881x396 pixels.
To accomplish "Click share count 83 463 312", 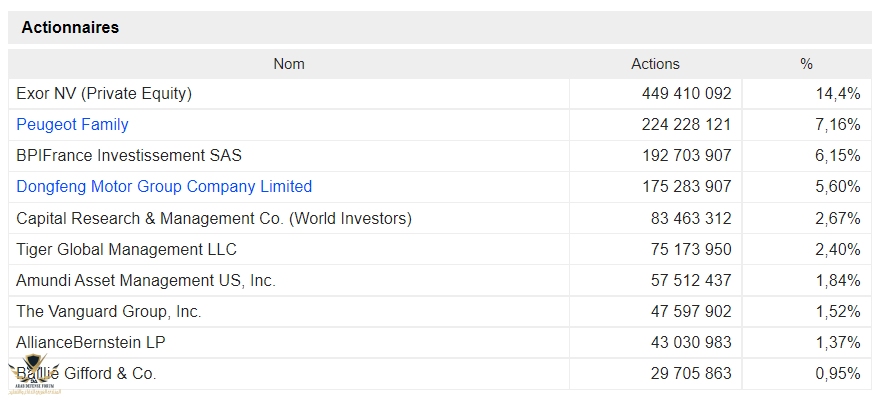I will tap(691, 218).
